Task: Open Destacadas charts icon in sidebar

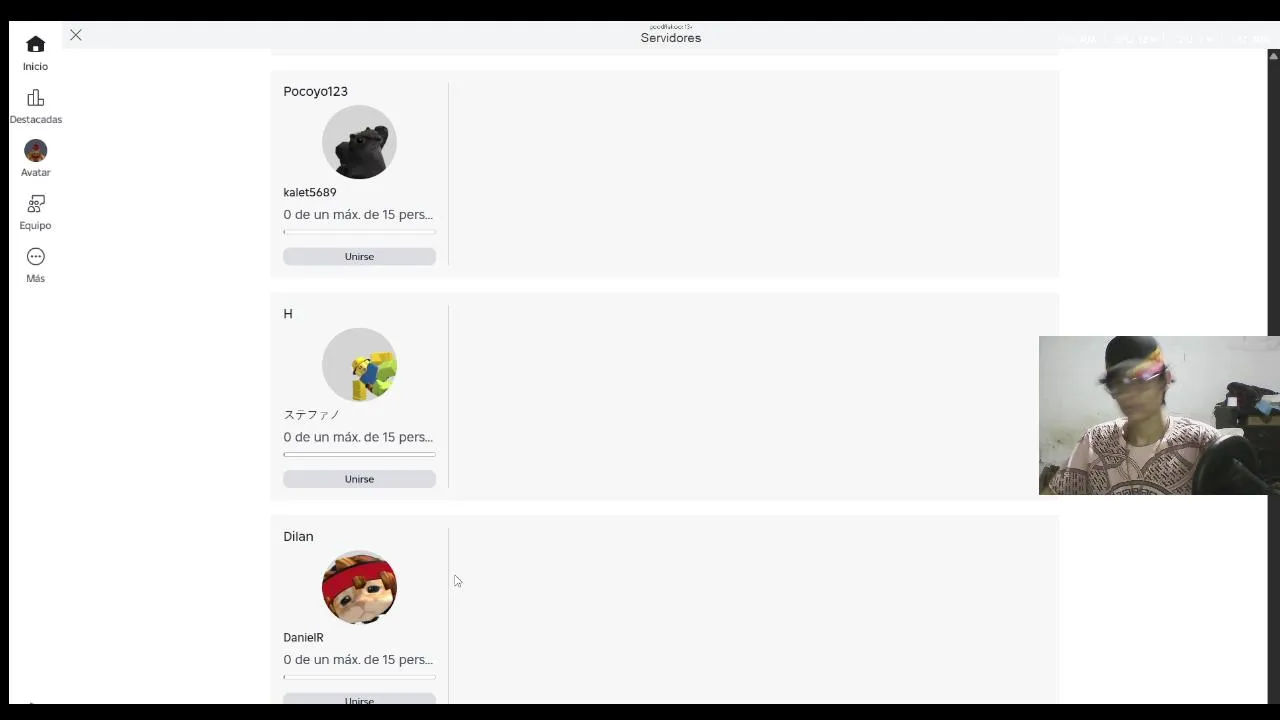Action: [36, 98]
